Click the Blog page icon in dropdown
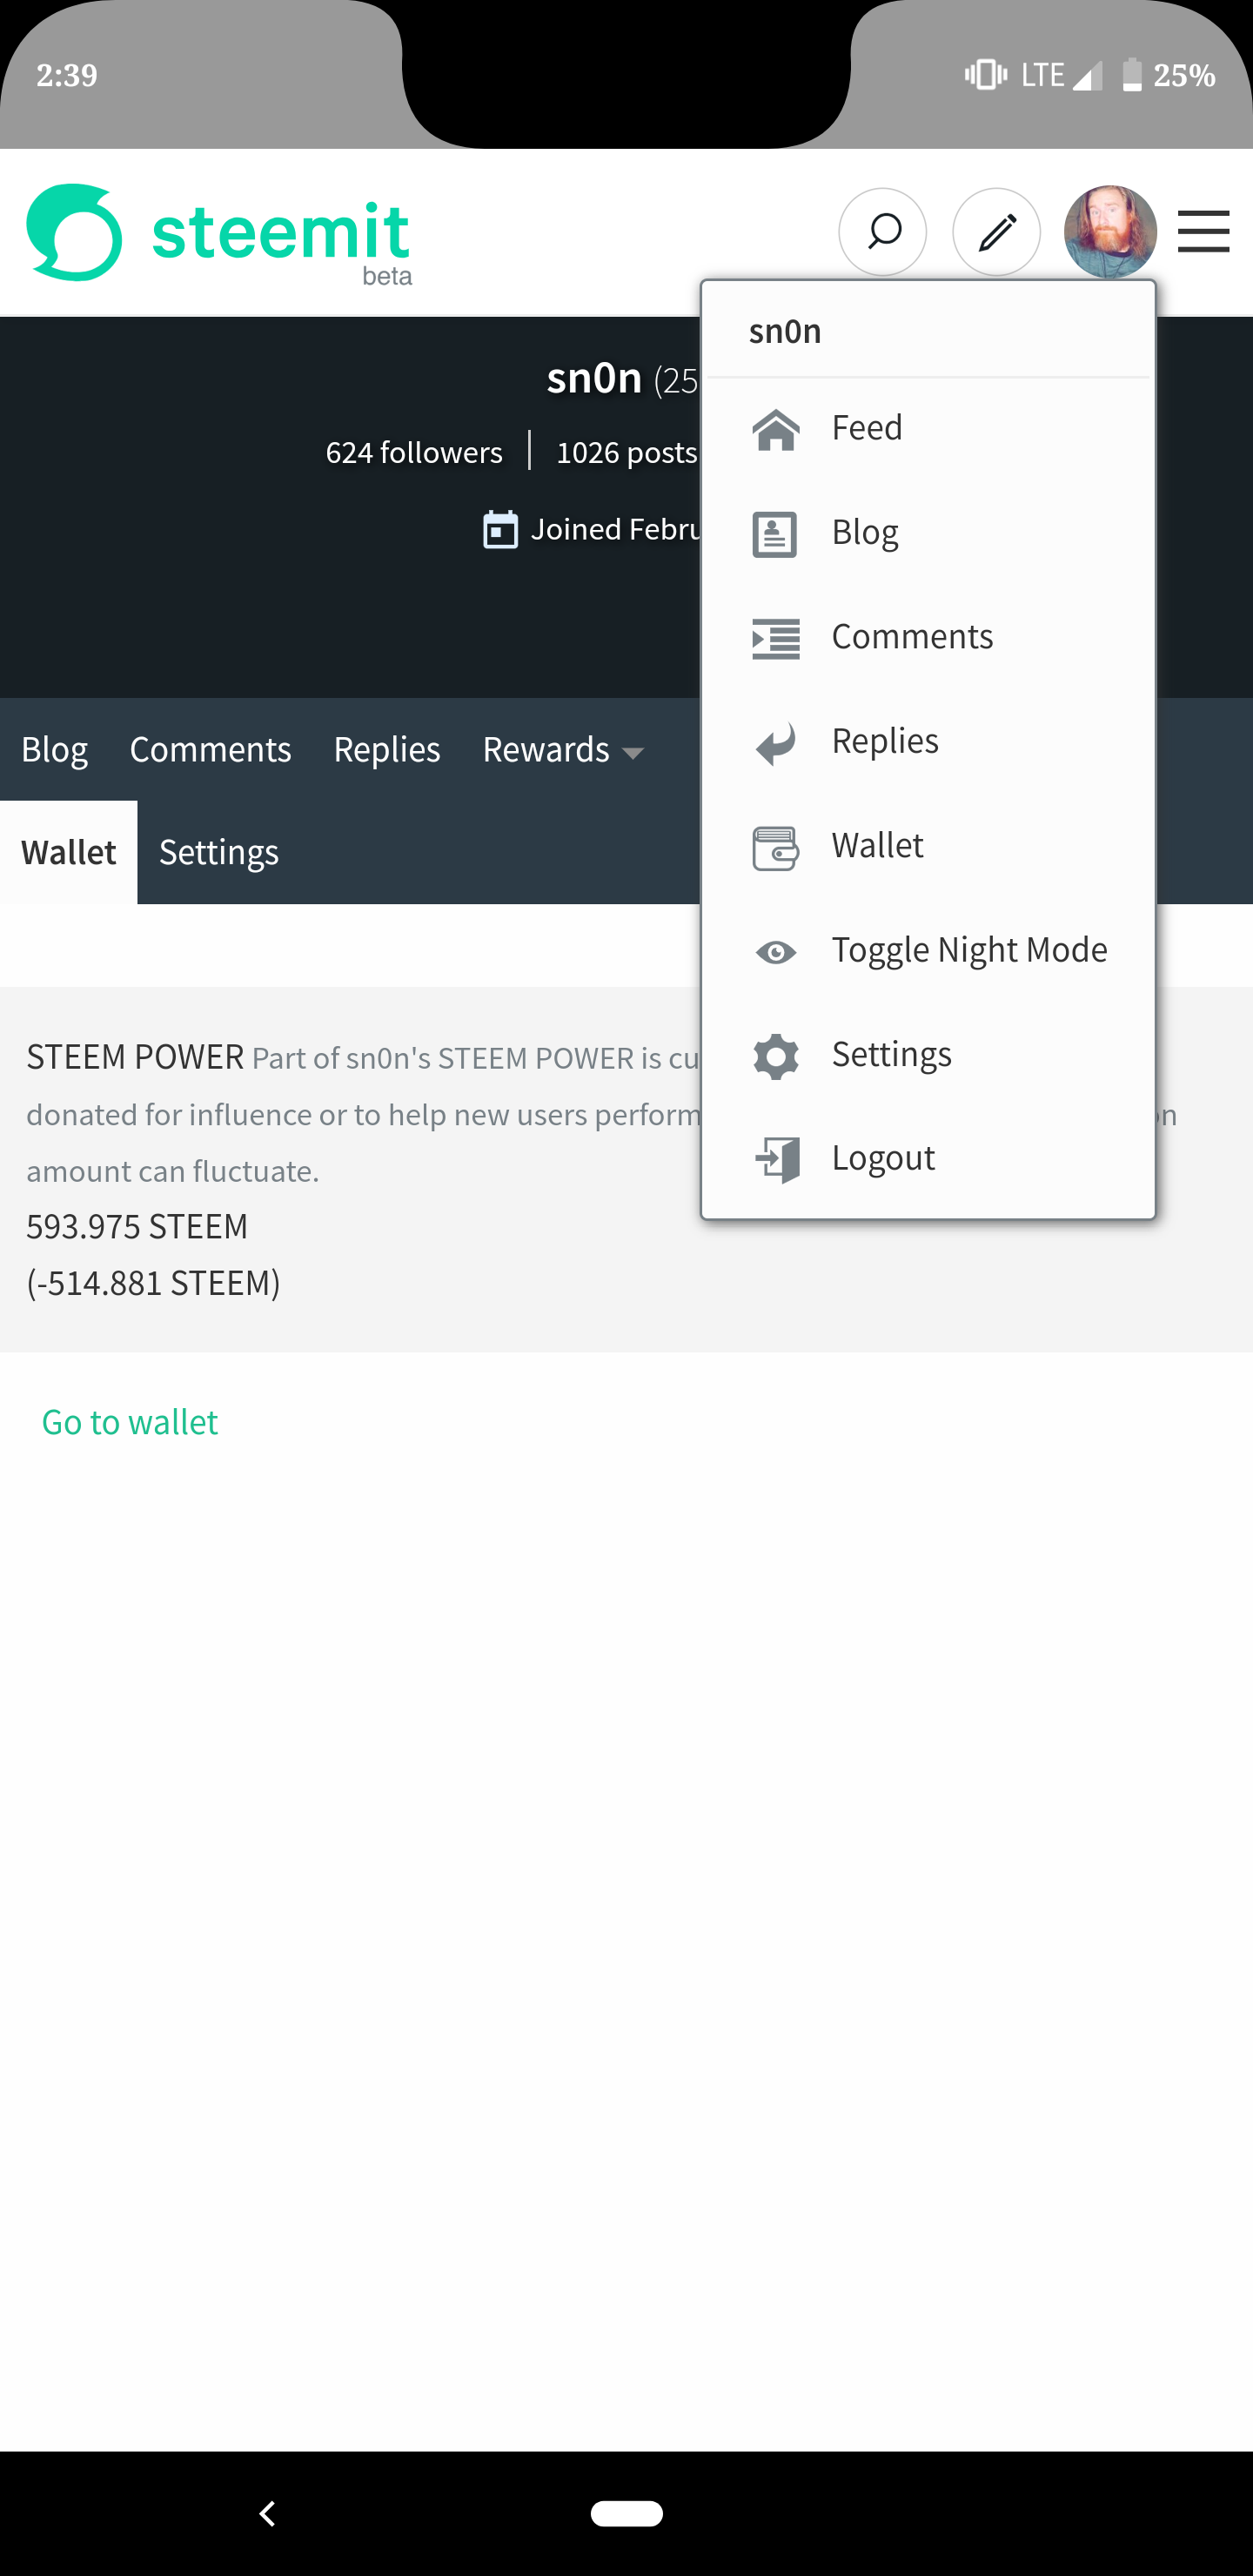The width and height of the screenshot is (1253, 2576). pyautogui.click(x=775, y=534)
